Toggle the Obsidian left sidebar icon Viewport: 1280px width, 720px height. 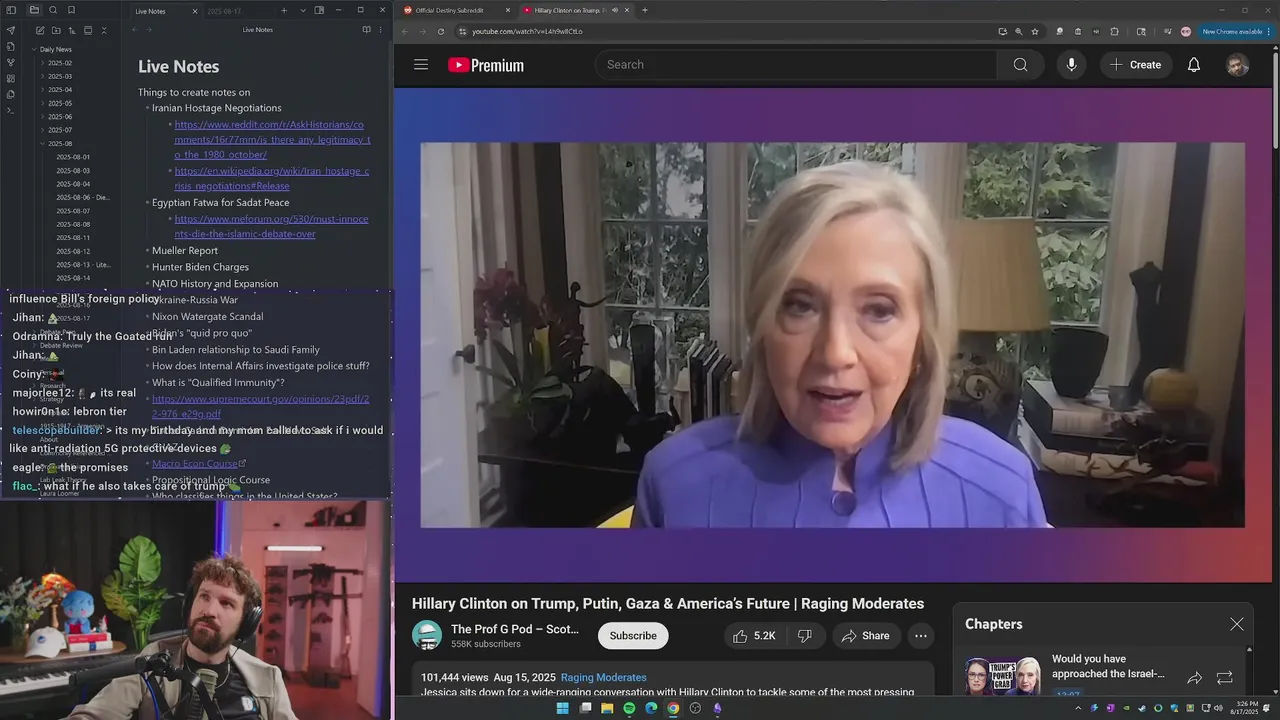click(11, 10)
